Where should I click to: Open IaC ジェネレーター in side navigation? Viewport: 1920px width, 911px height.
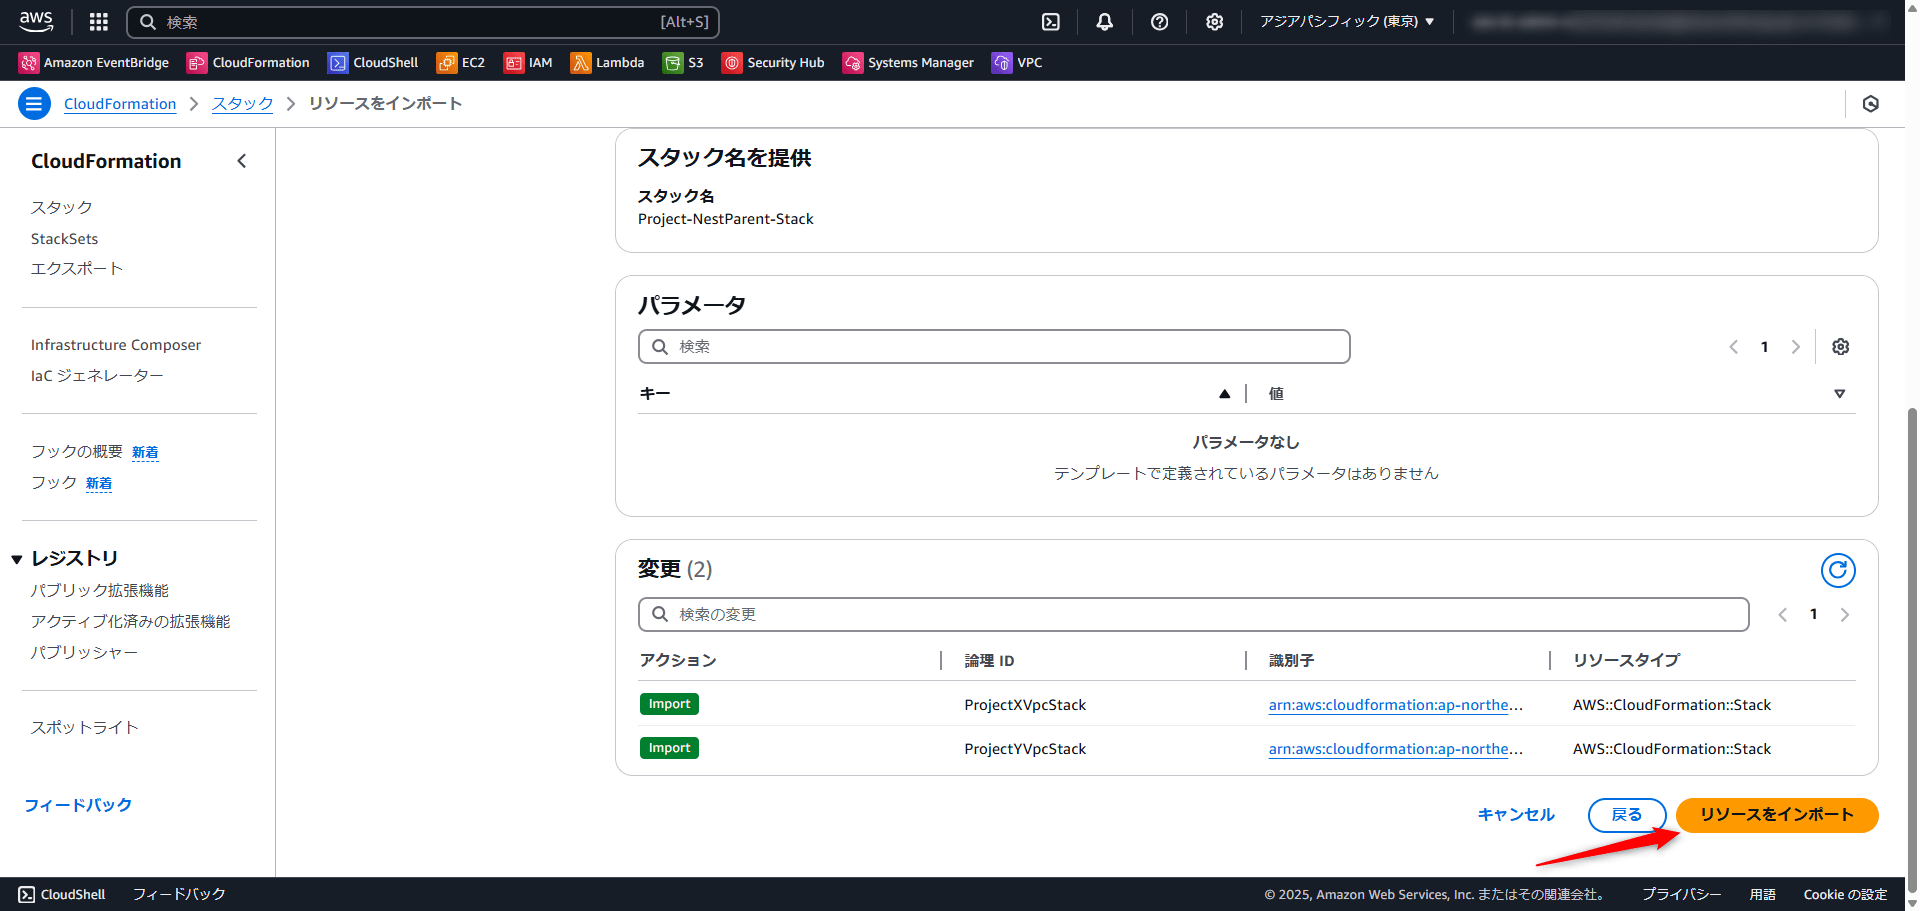click(97, 375)
